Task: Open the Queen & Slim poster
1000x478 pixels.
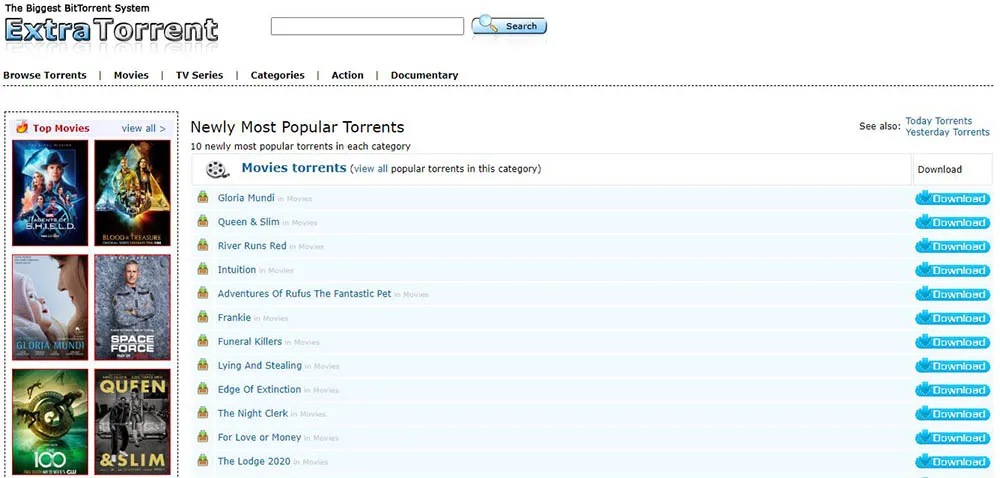Action: click(133, 422)
